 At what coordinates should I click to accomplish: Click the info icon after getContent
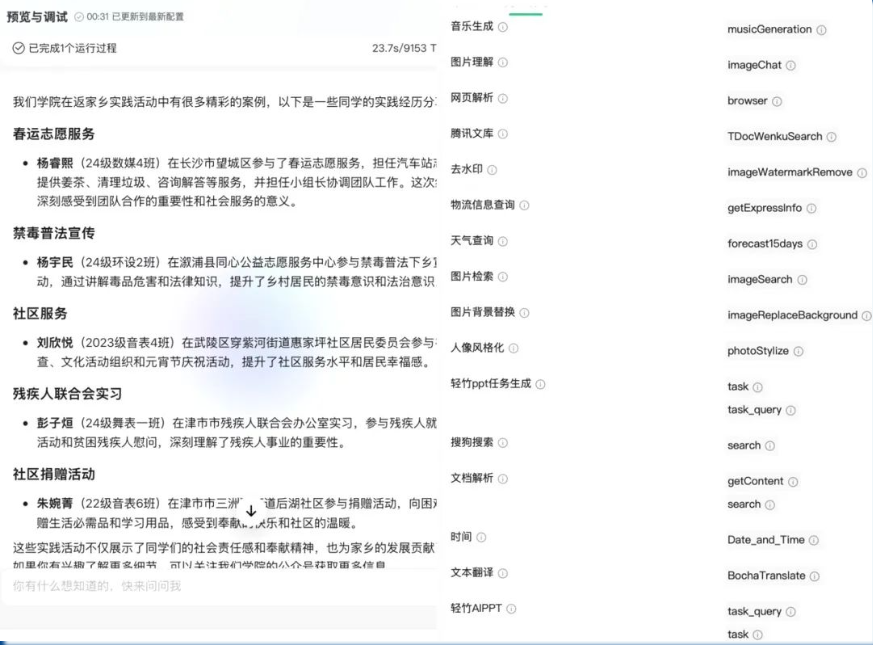click(x=793, y=482)
